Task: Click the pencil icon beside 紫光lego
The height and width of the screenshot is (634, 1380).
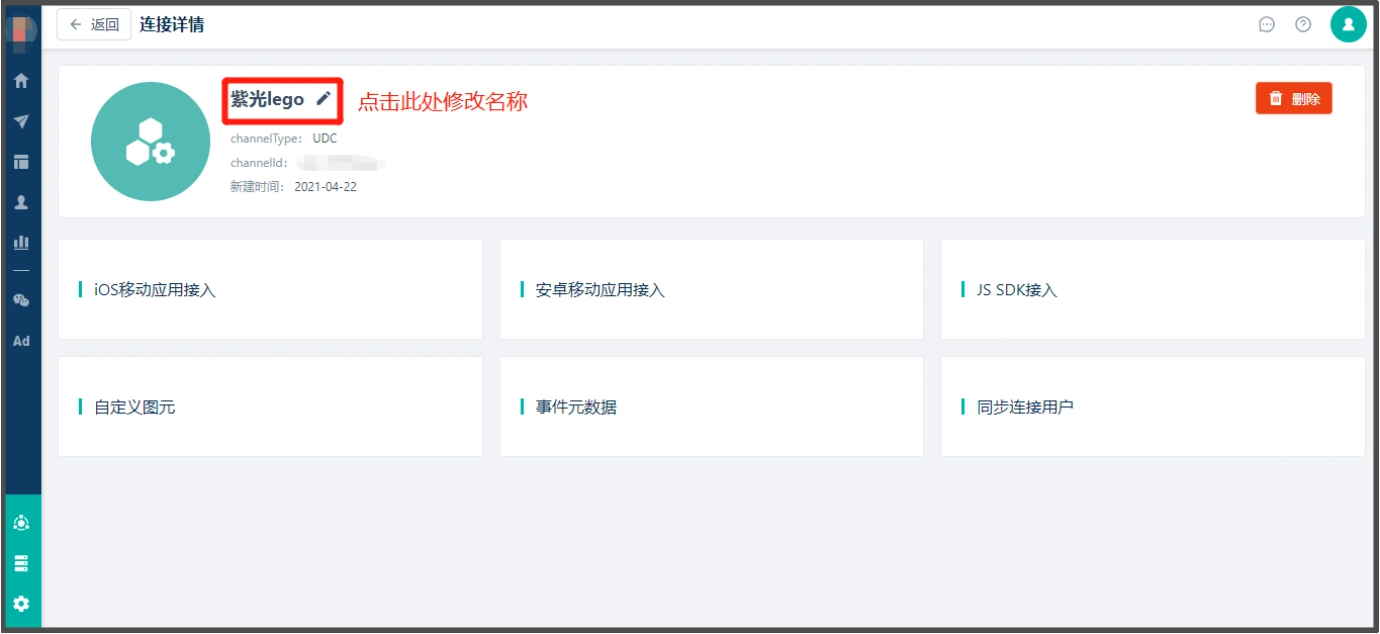Action: pos(323,99)
